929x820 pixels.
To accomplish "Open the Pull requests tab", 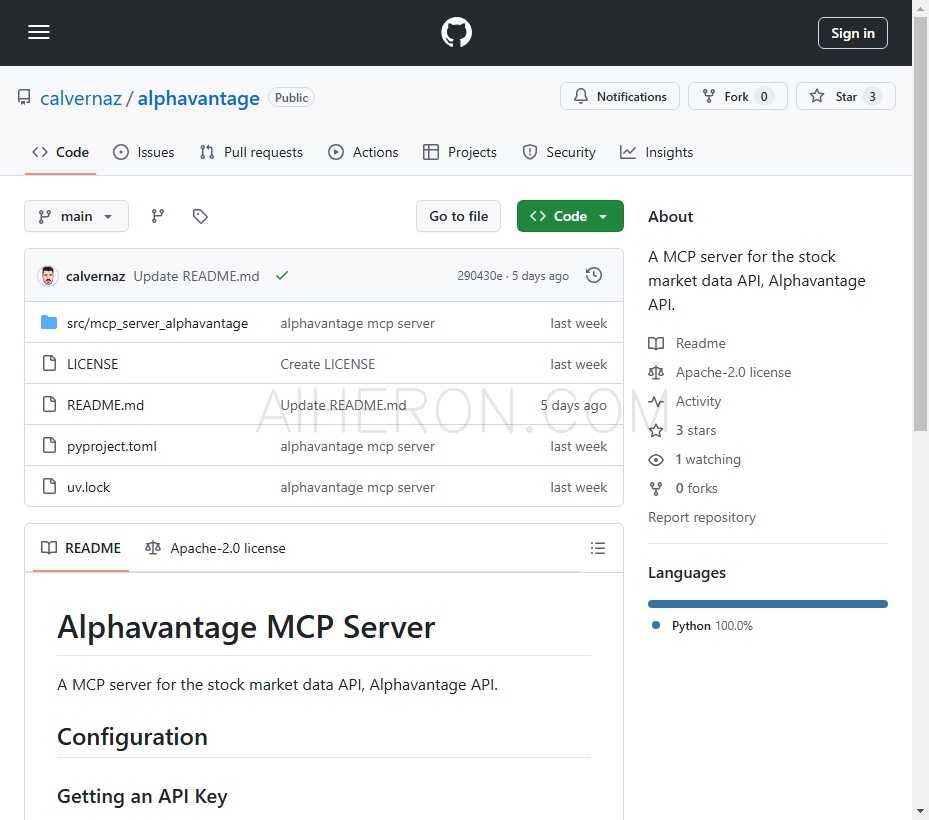I will click(x=251, y=152).
